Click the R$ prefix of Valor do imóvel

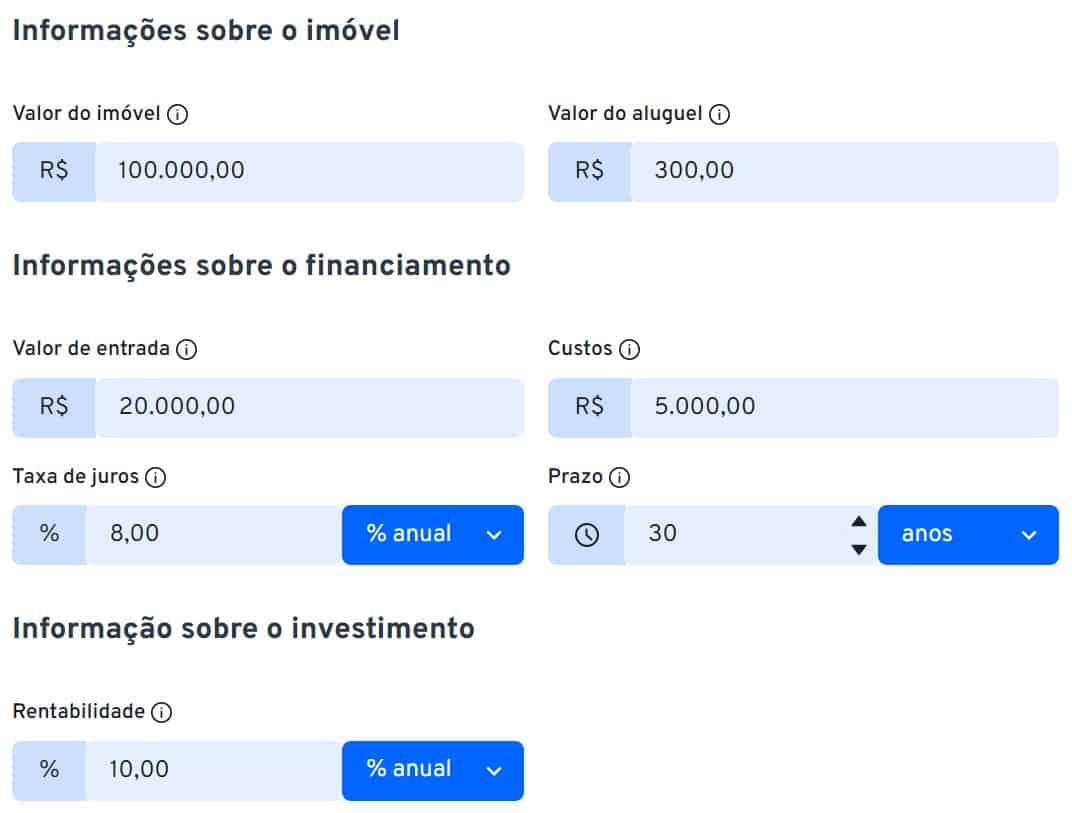[53, 171]
